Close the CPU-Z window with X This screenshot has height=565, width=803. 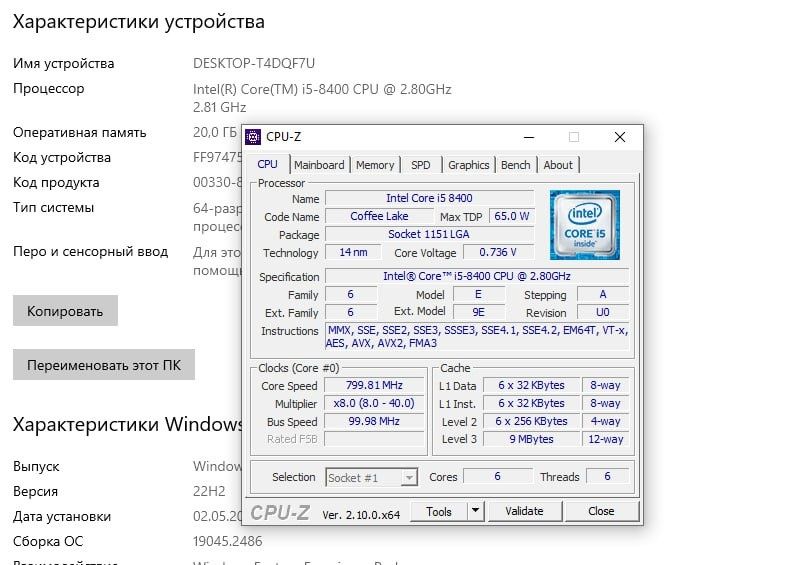point(620,137)
